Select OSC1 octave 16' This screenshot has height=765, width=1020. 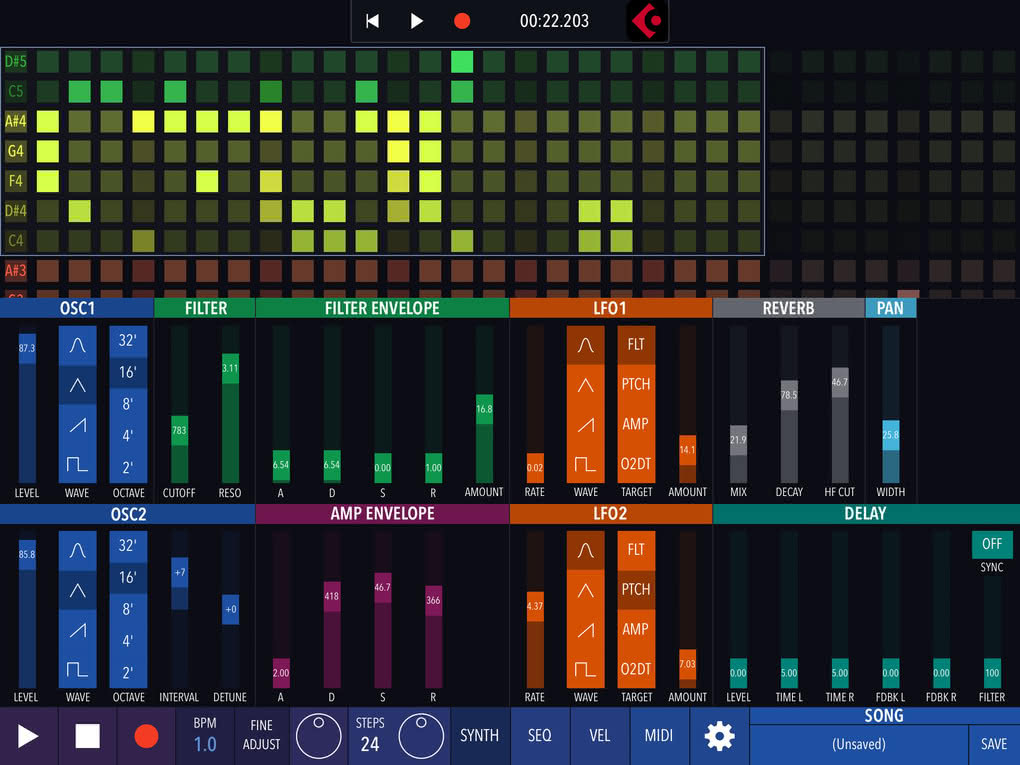(128, 373)
